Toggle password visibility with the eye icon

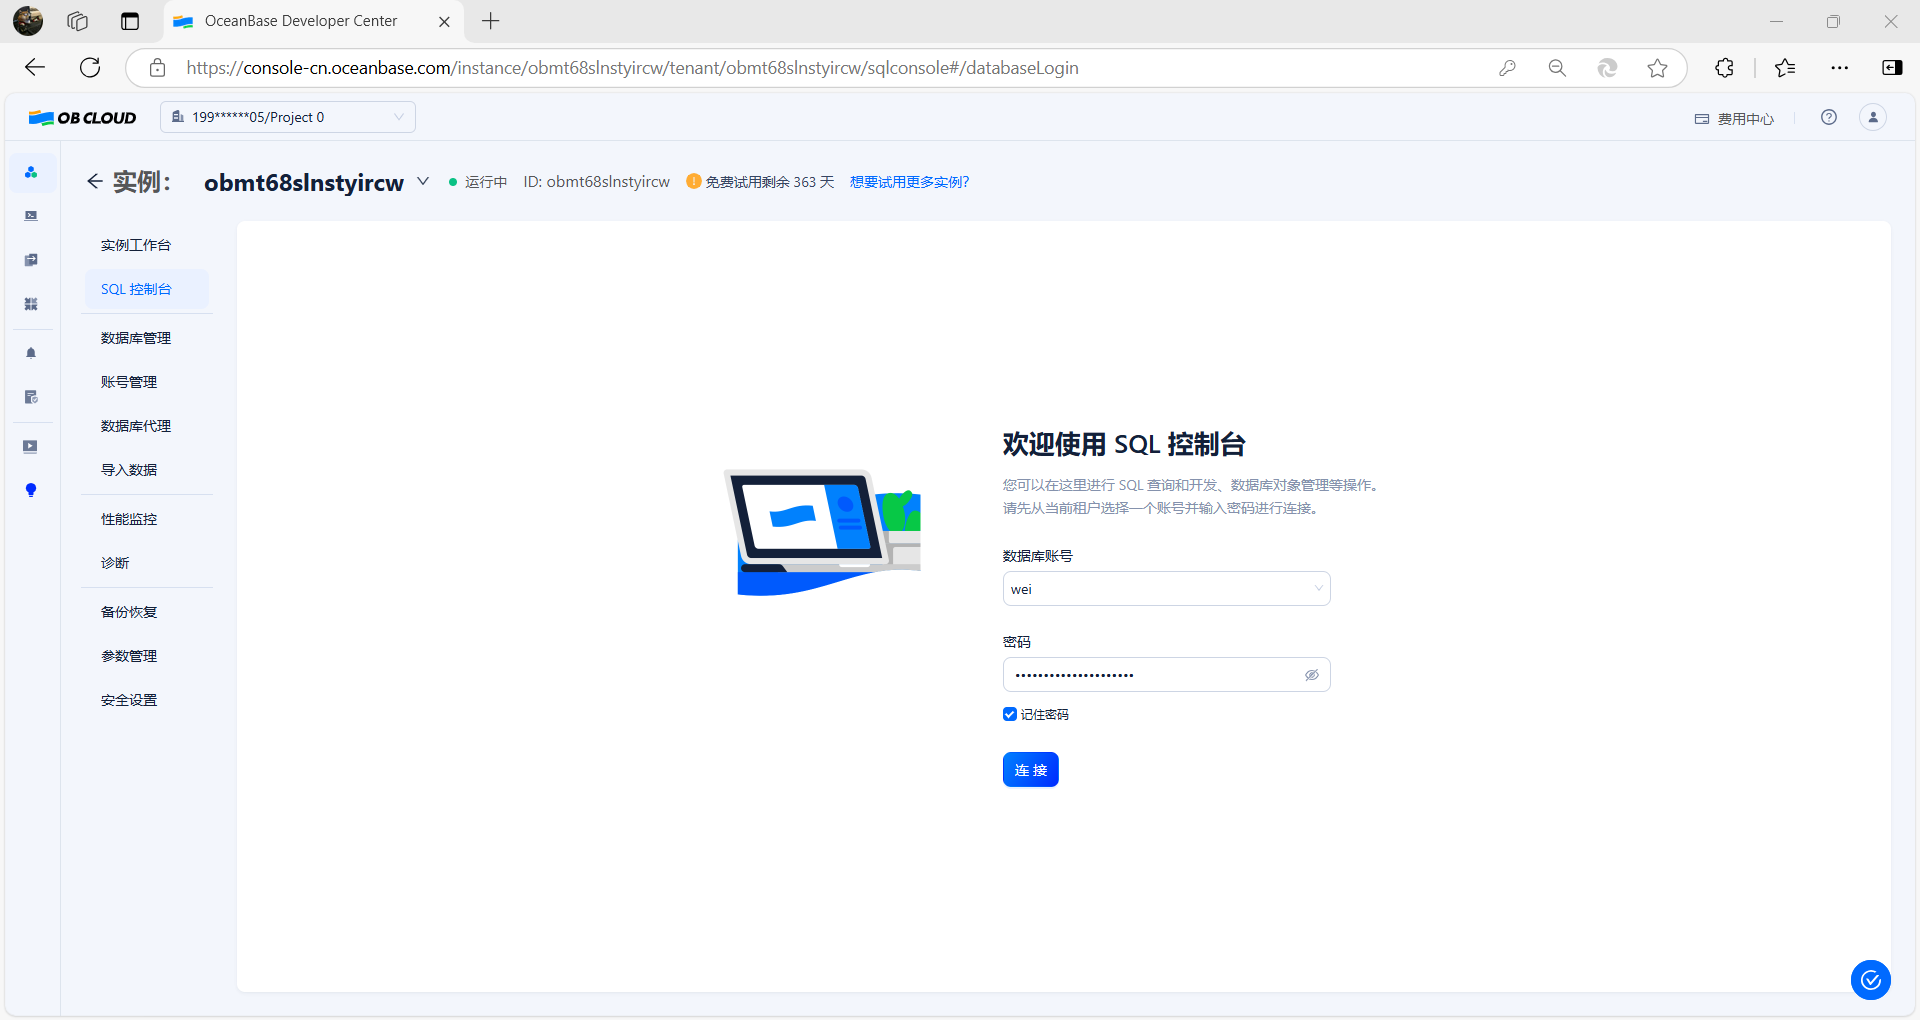pos(1312,674)
